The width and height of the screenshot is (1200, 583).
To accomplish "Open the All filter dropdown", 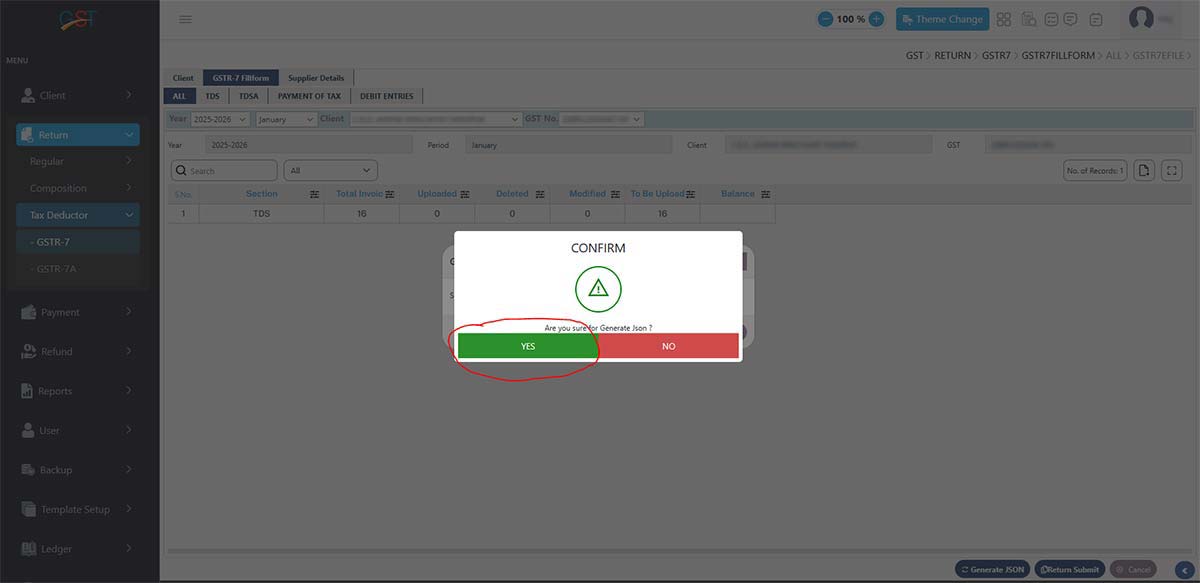I will [x=330, y=171].
